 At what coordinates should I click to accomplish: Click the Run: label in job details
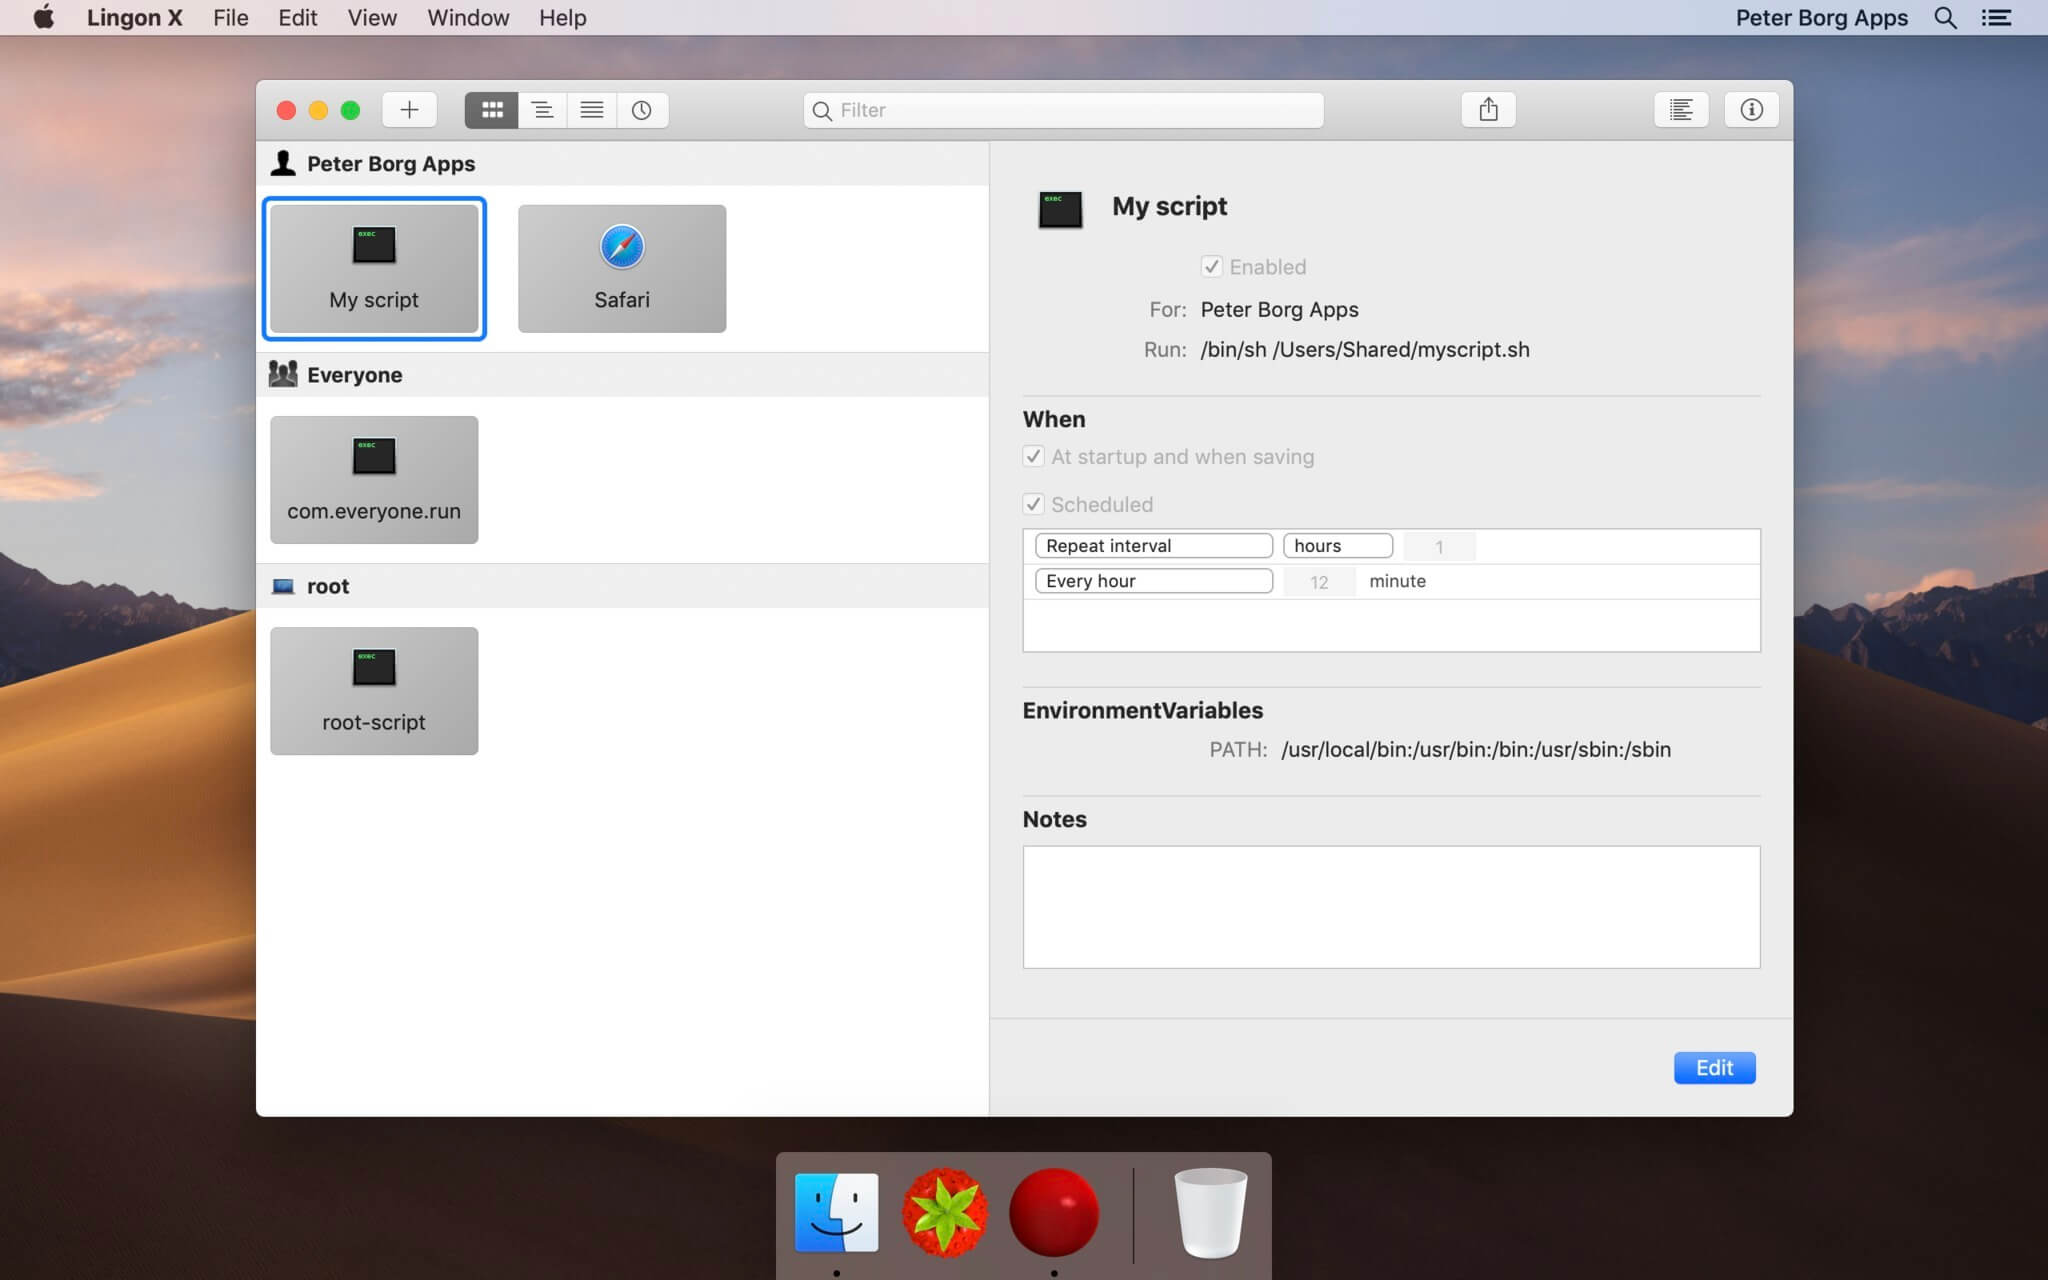tap(1165, 349)
